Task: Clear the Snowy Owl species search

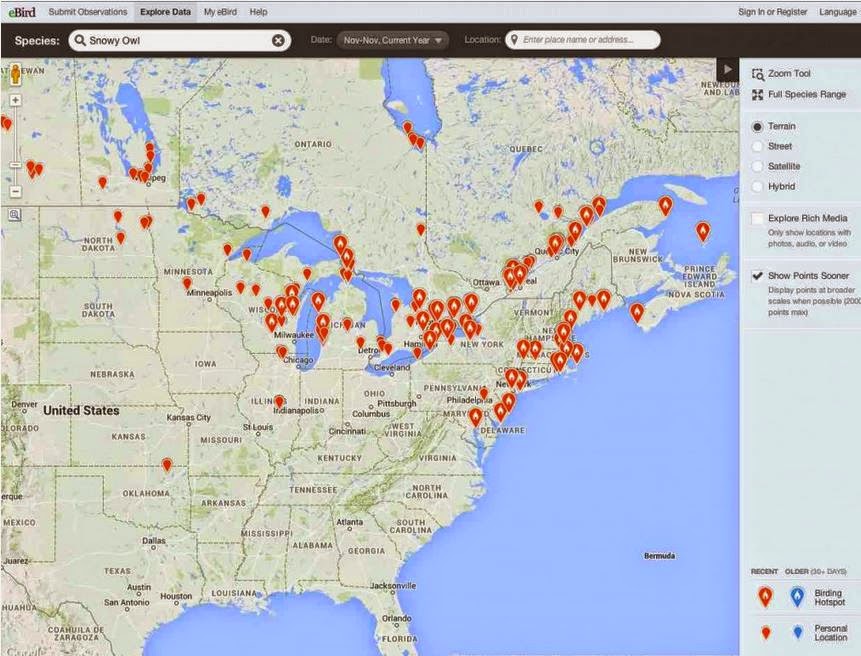Action: 278,40
